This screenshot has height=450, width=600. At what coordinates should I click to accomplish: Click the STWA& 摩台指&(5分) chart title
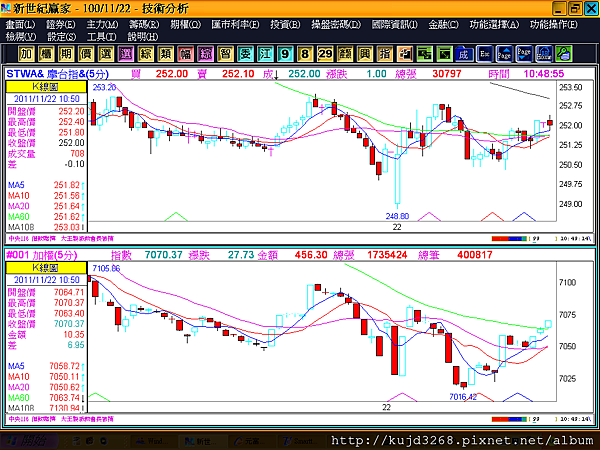(x=57, y=74)
